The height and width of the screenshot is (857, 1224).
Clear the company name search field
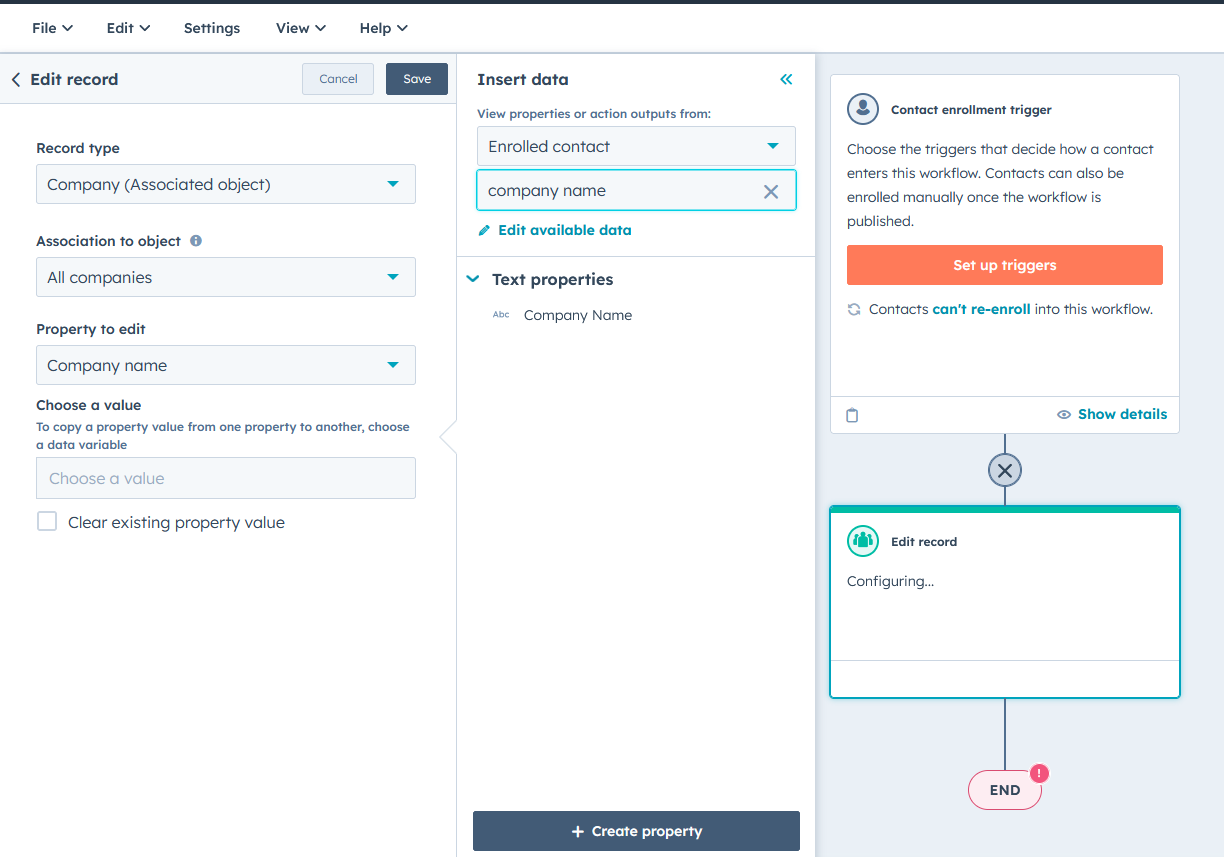(771, 191)
